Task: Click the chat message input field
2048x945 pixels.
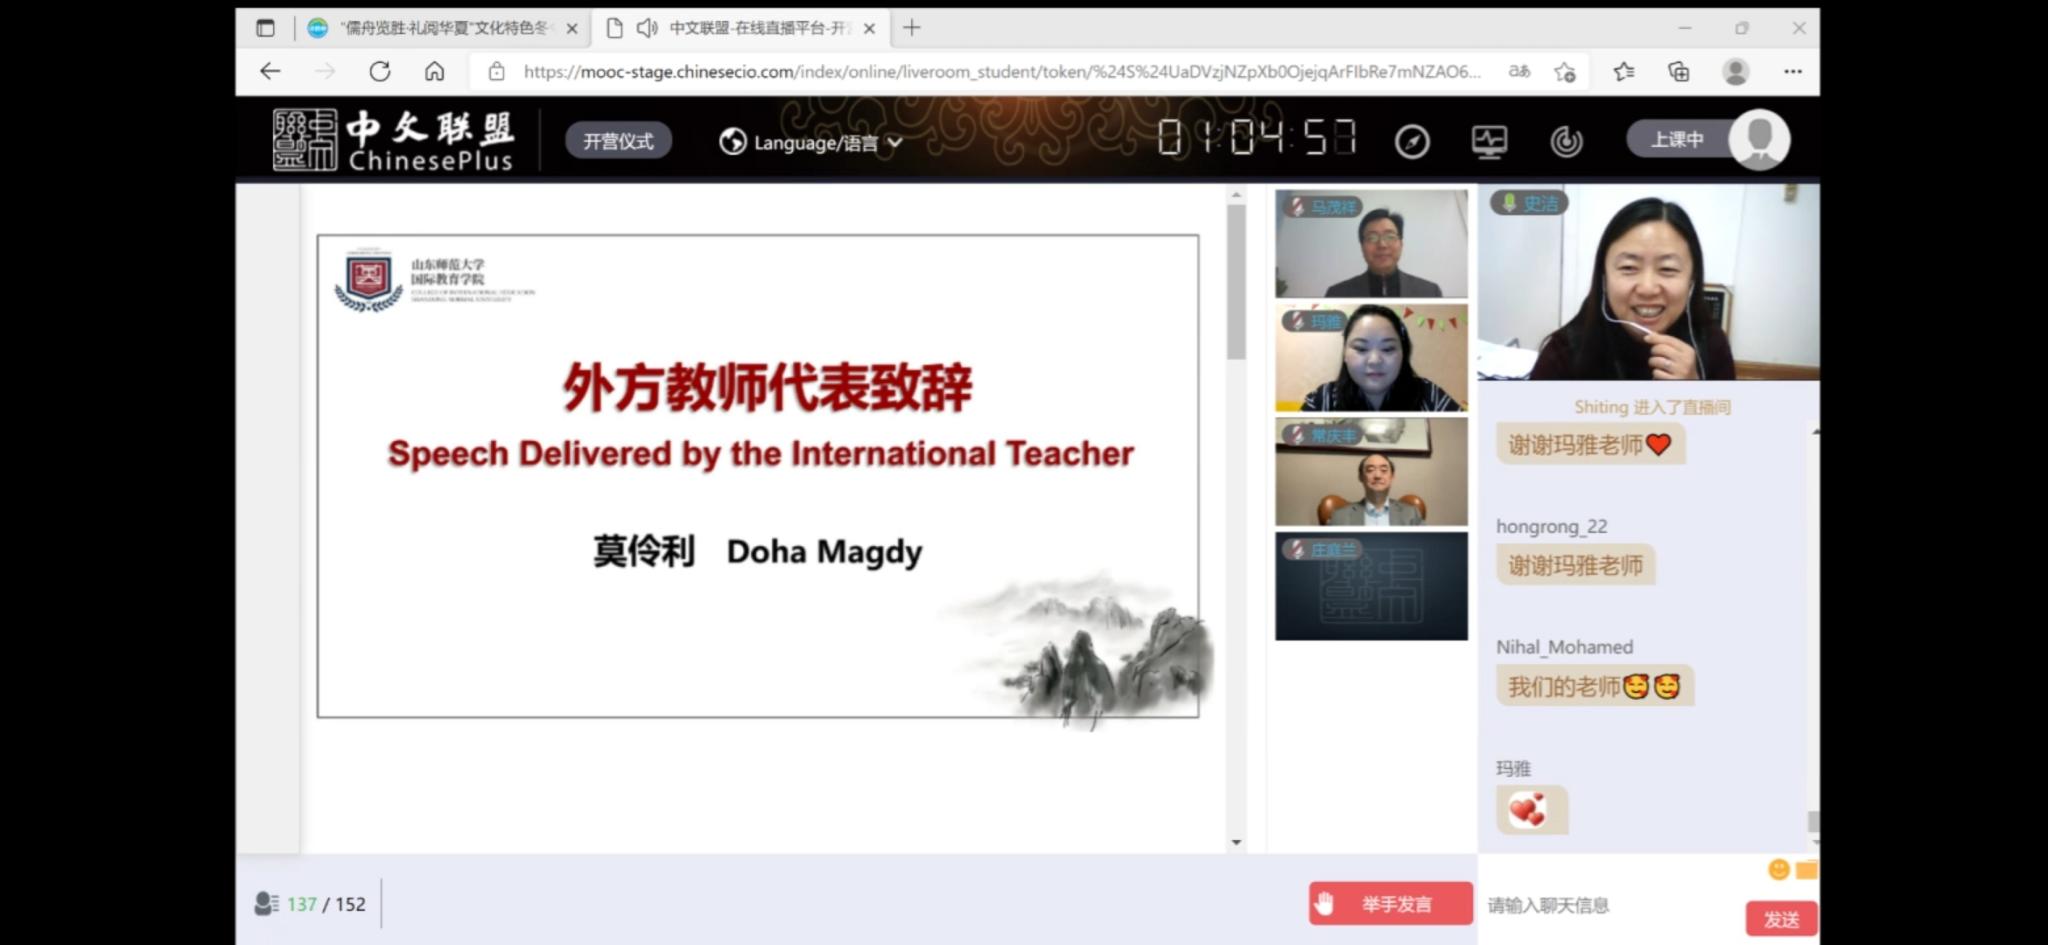Action: click(1610, 905)
